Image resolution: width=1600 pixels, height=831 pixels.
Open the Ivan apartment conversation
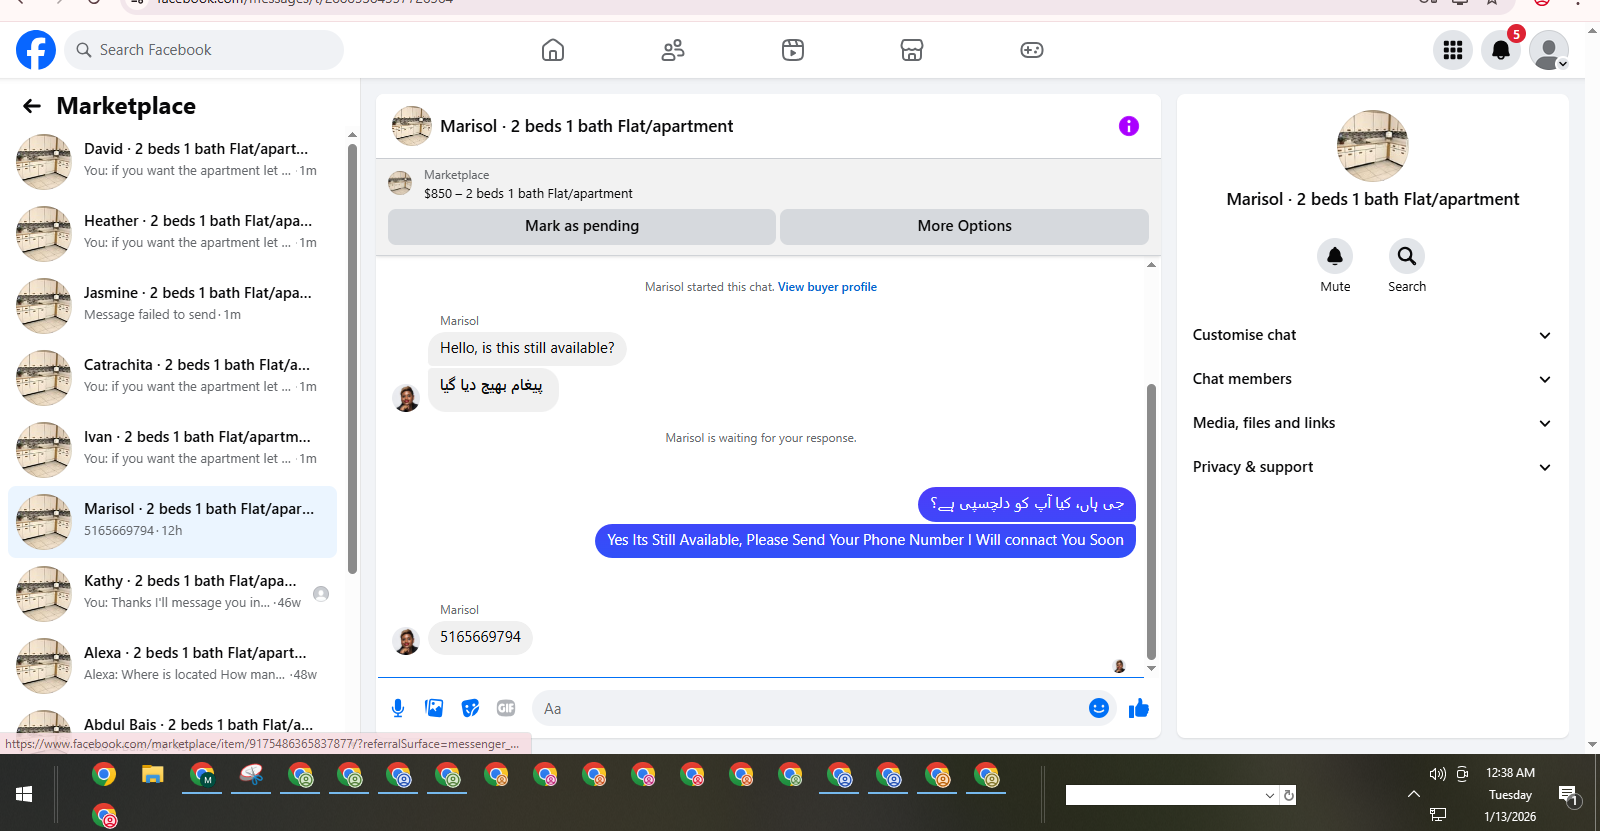pos(172,449)
